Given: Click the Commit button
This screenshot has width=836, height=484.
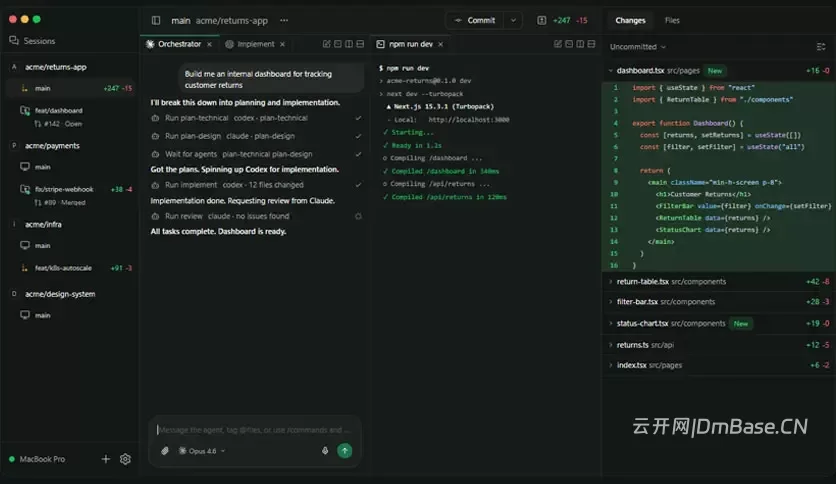Looking at the screenshot, I should point(476,20).
